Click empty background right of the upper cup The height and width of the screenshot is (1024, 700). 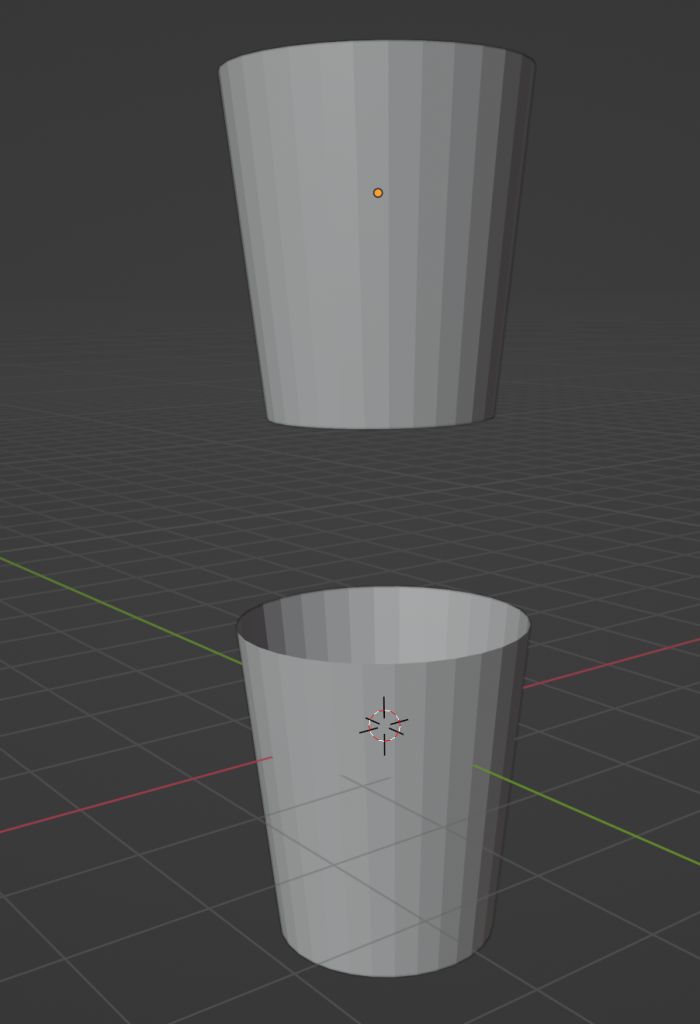[620, 200]
